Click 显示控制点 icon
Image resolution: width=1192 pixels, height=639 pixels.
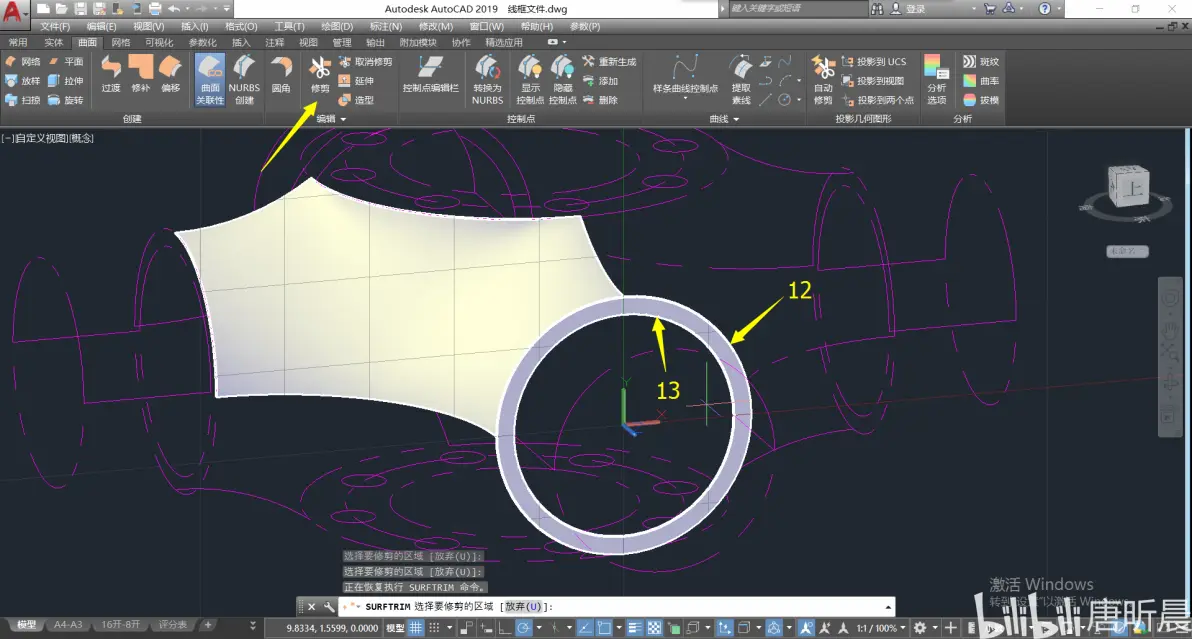point(530,79)
